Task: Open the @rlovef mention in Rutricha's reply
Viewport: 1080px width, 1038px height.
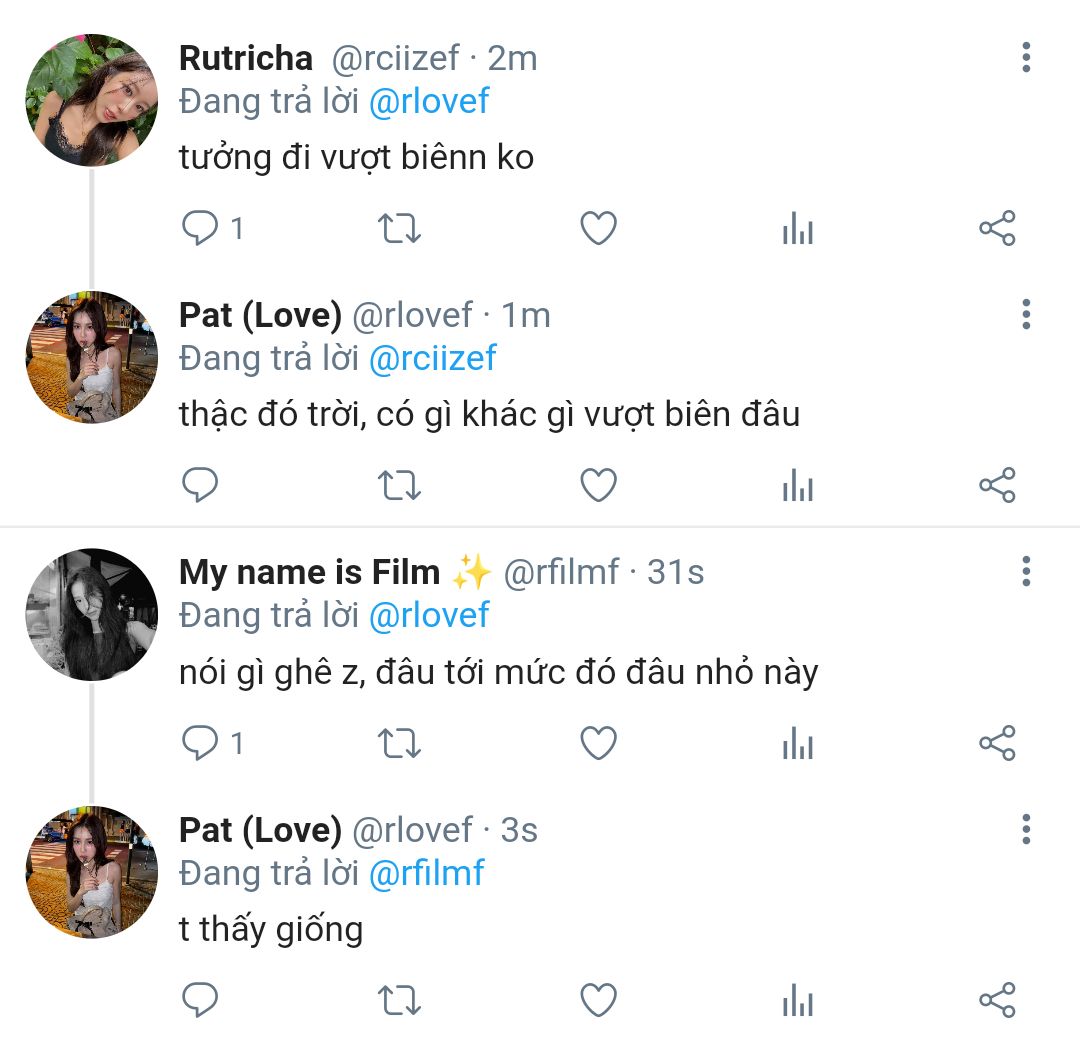Action: click(x=429, y=101)
